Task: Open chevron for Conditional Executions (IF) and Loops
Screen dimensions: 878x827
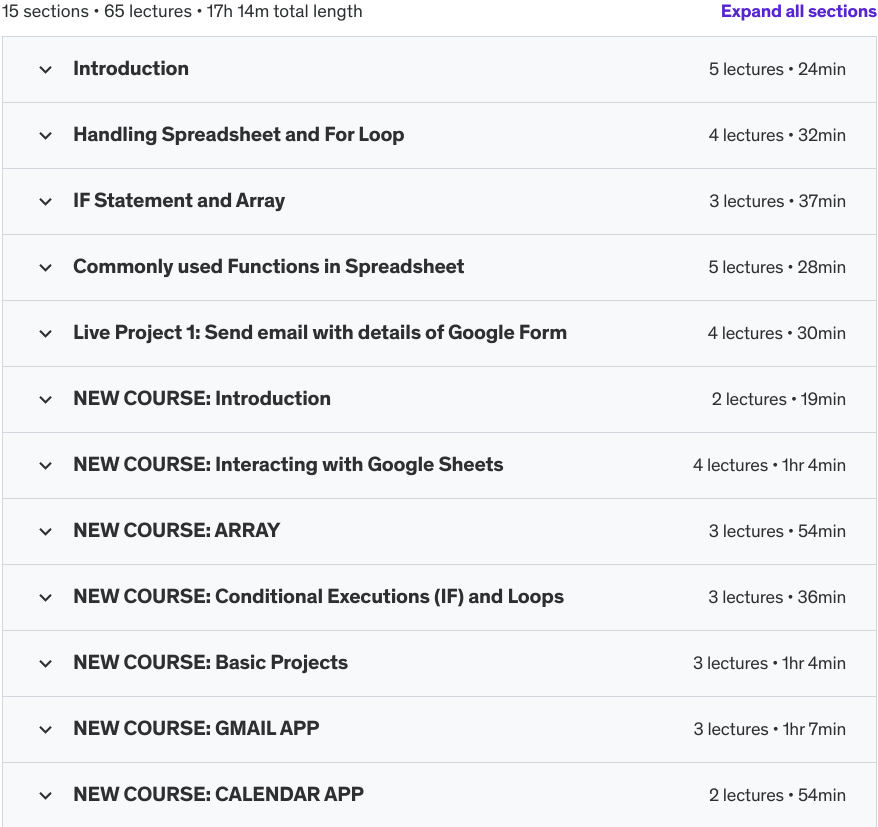Action: click(x=45, y=598)
